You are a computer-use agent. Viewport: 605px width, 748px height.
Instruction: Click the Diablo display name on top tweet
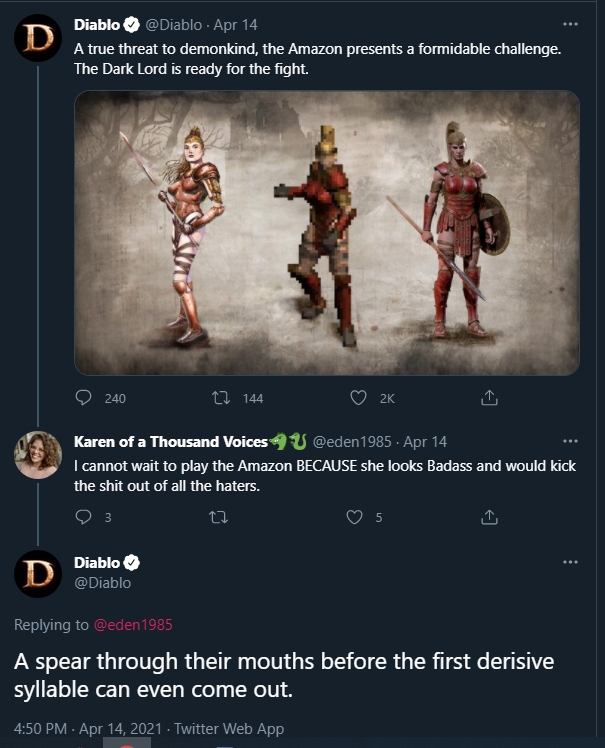tap(96, 23)
